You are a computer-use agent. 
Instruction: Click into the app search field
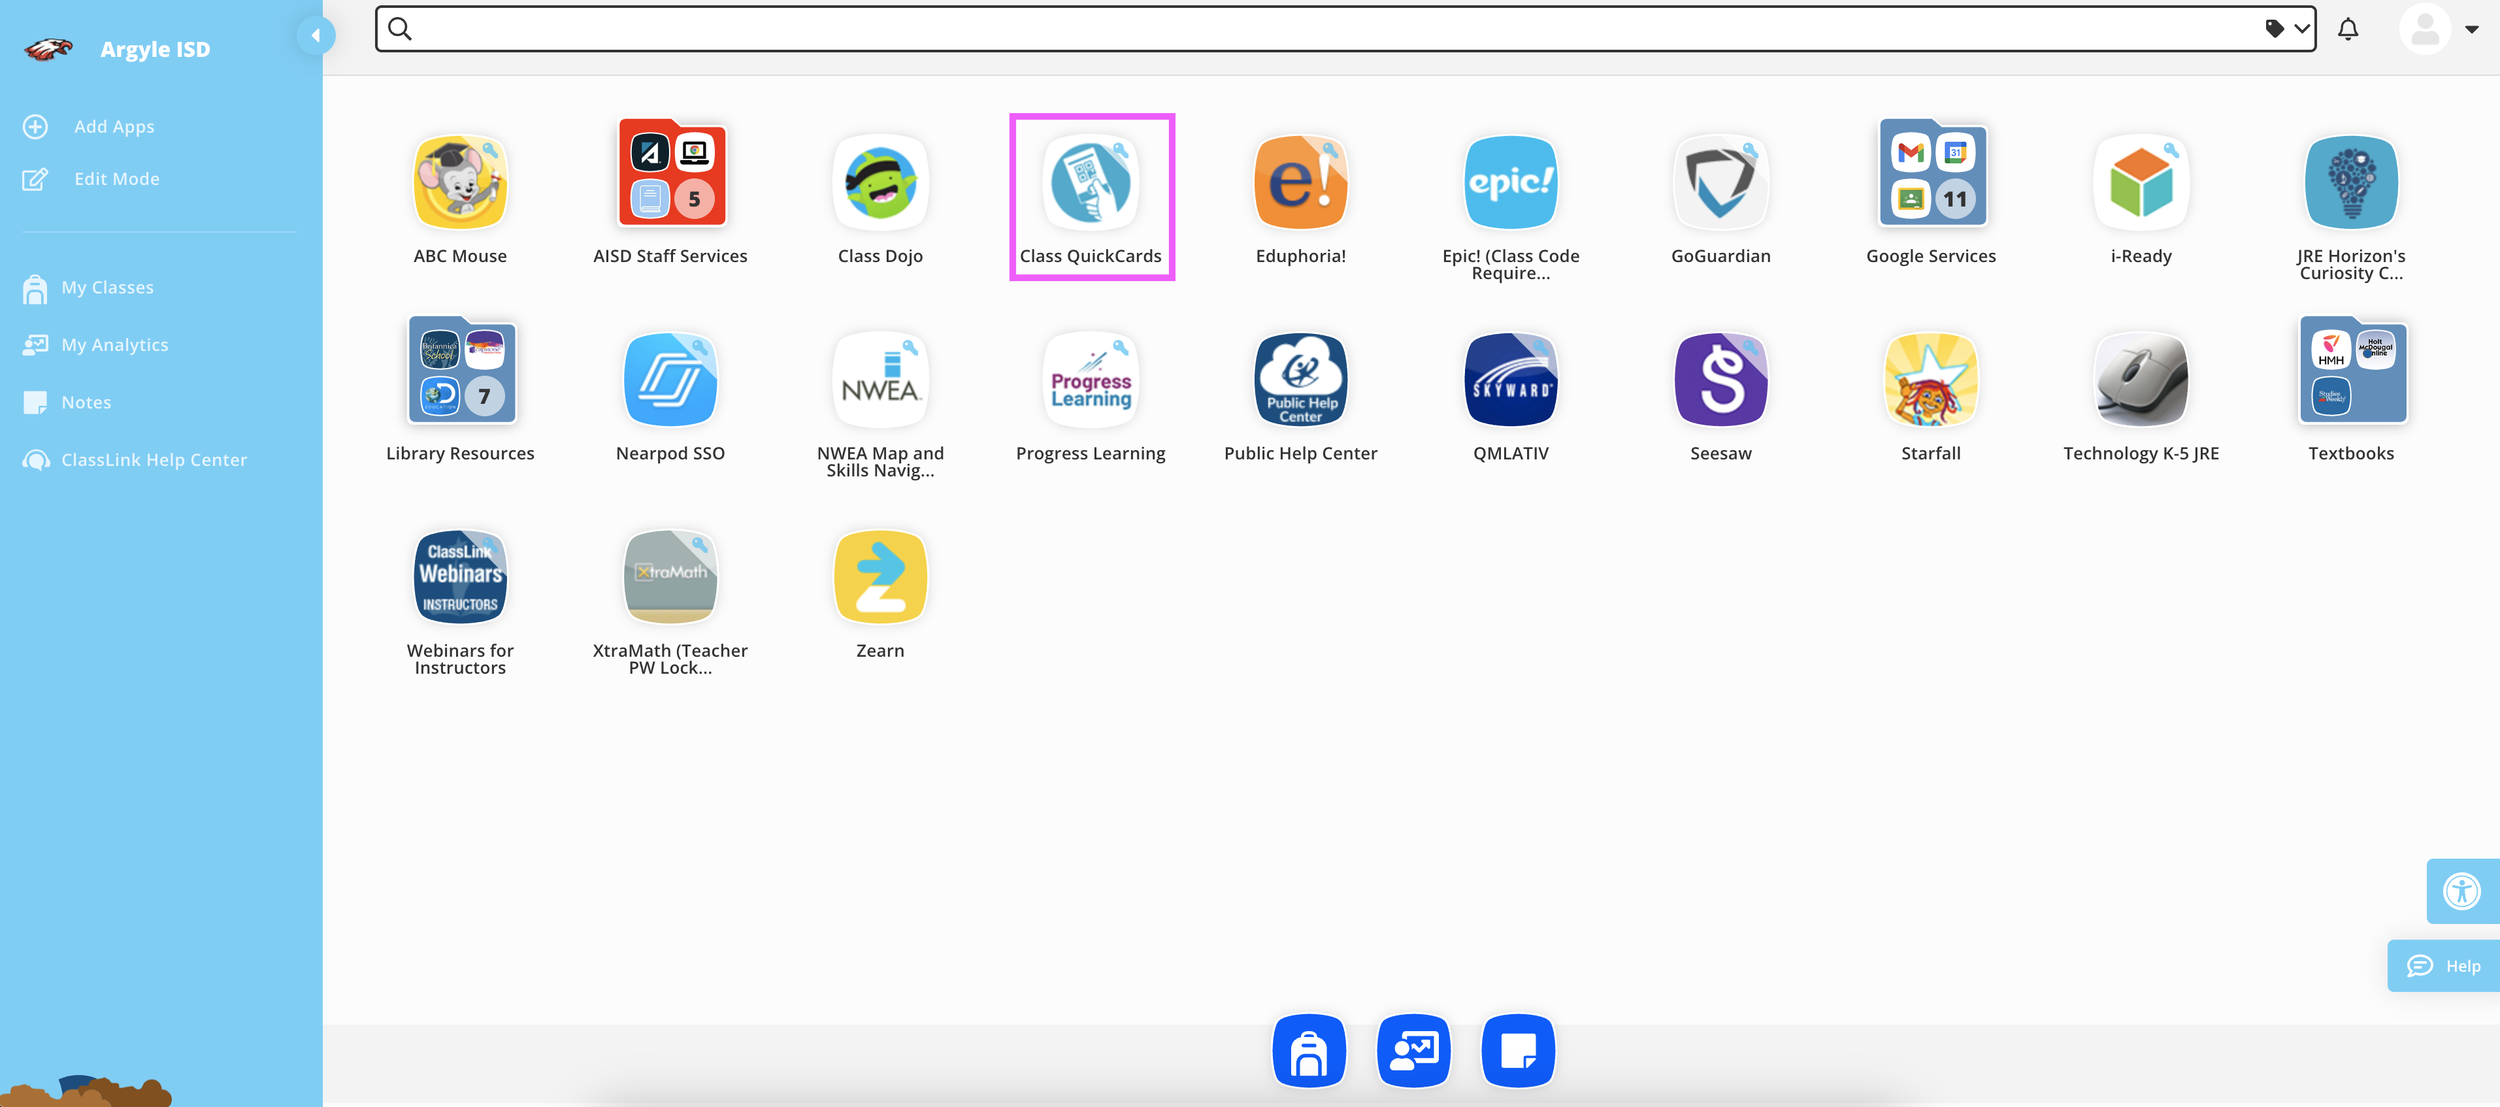(1300, 29)
